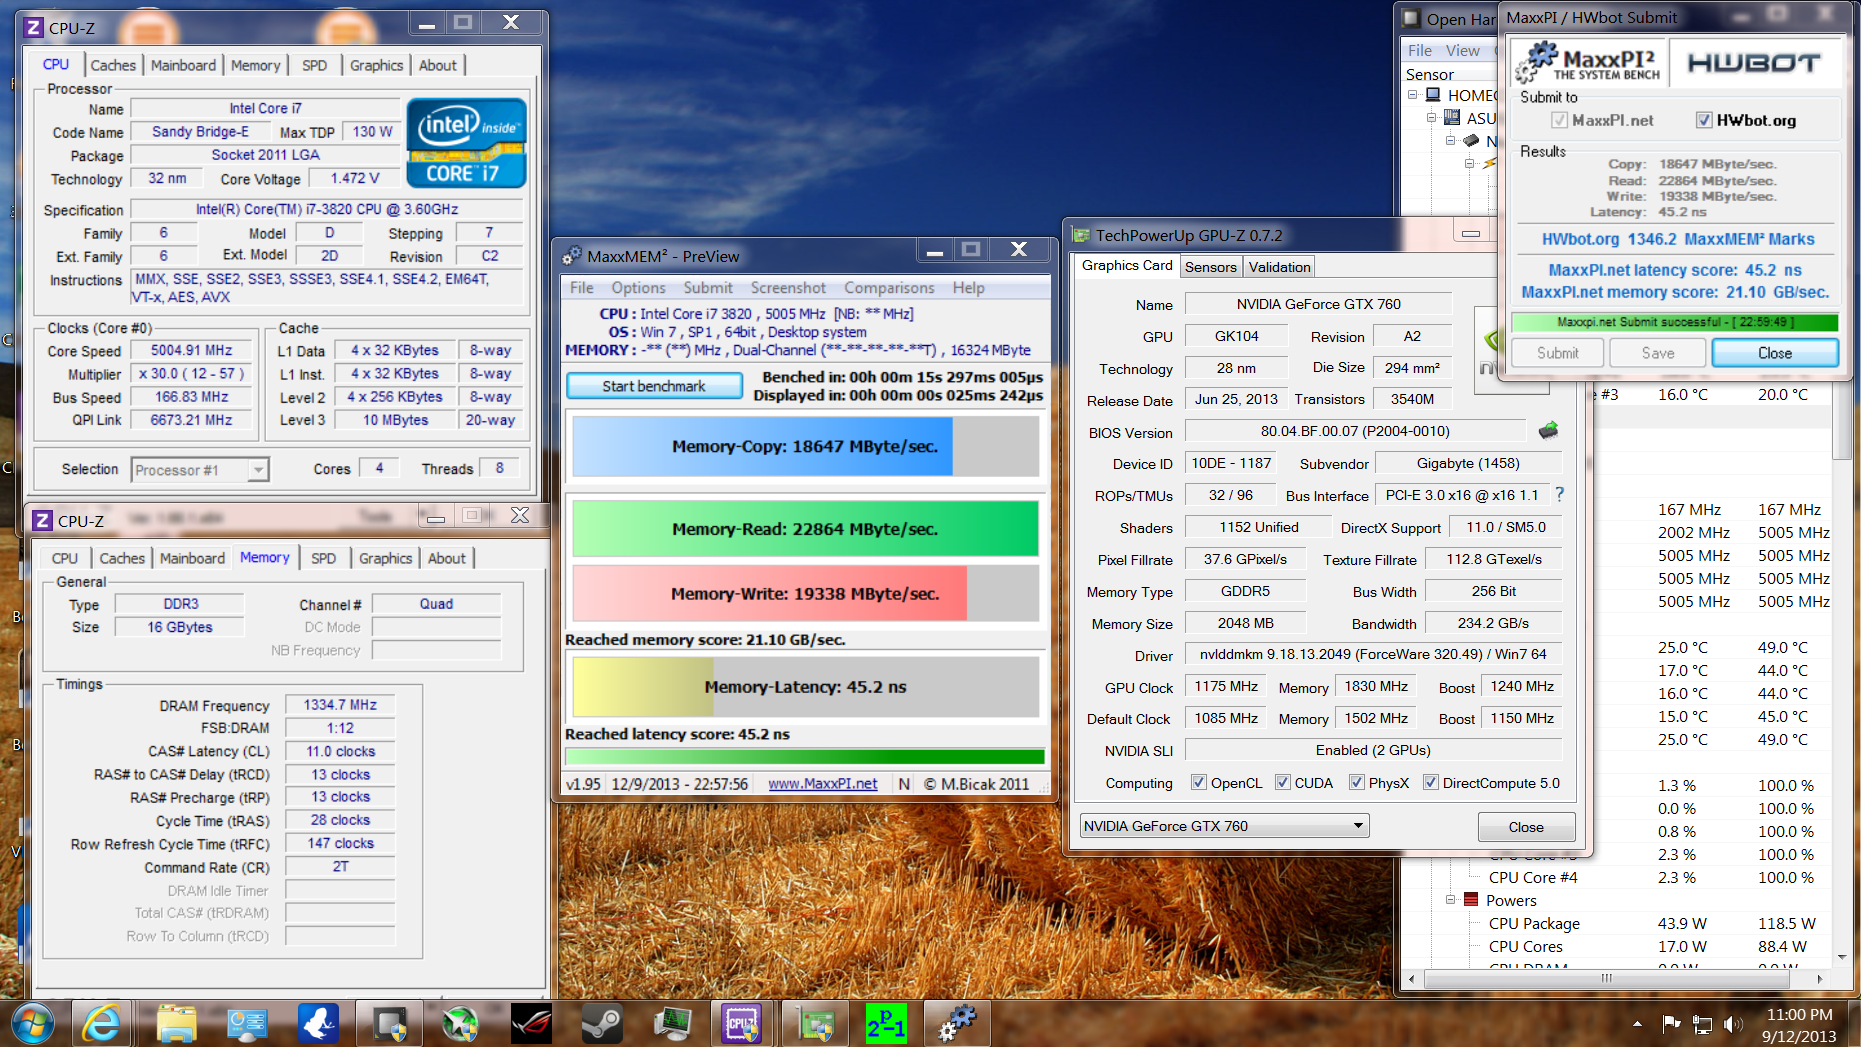Click the chip with shield taskbar icon
Screen dimensions: 1861x1047
(389, 1023)
